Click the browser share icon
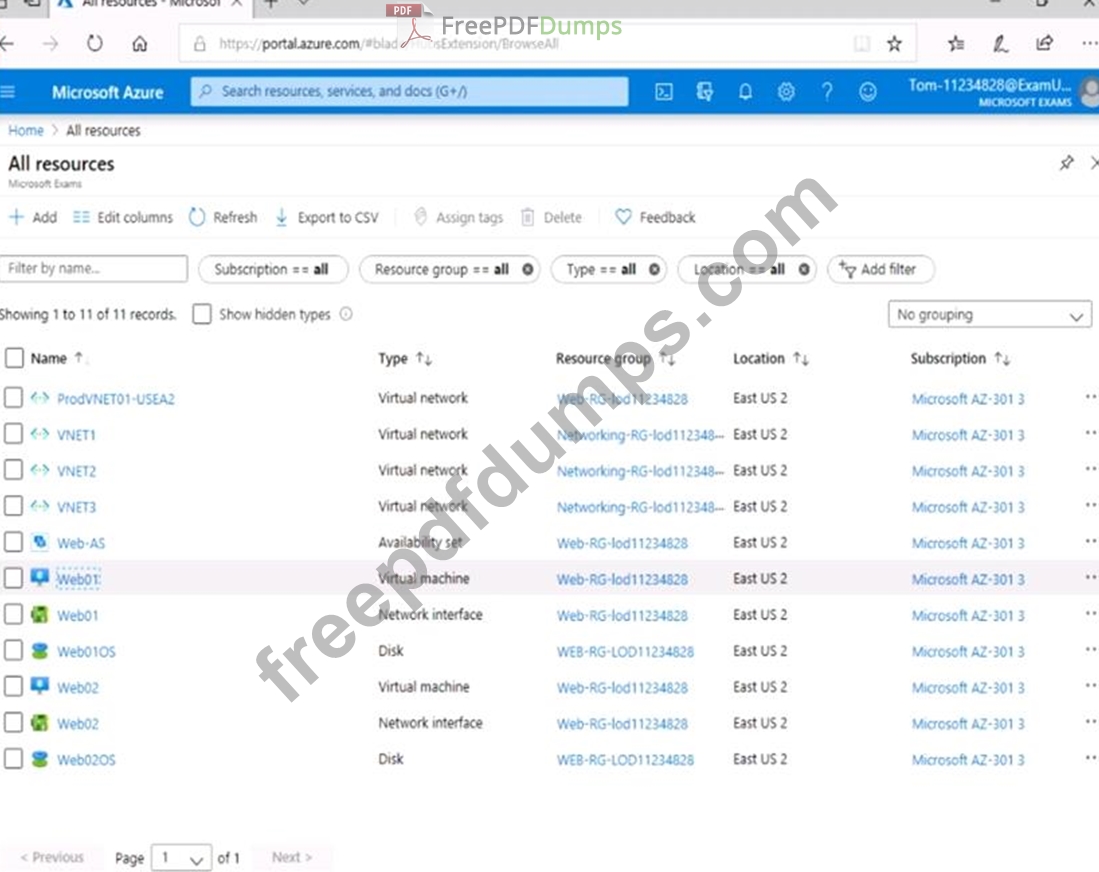1099x872 pixels. [x=1044, y=43]
